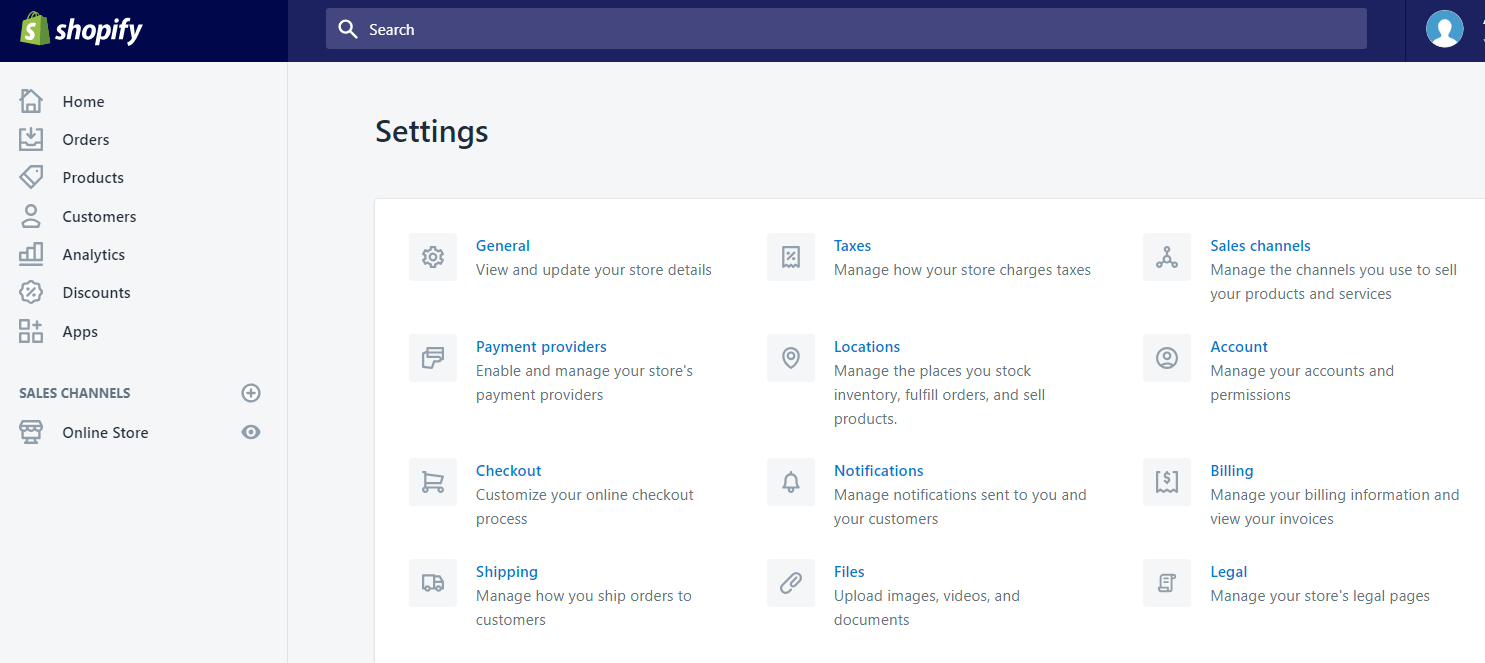The image size is (1485, 663).
Task: Go to Home in sidebar menu
Action: point(83,101)
